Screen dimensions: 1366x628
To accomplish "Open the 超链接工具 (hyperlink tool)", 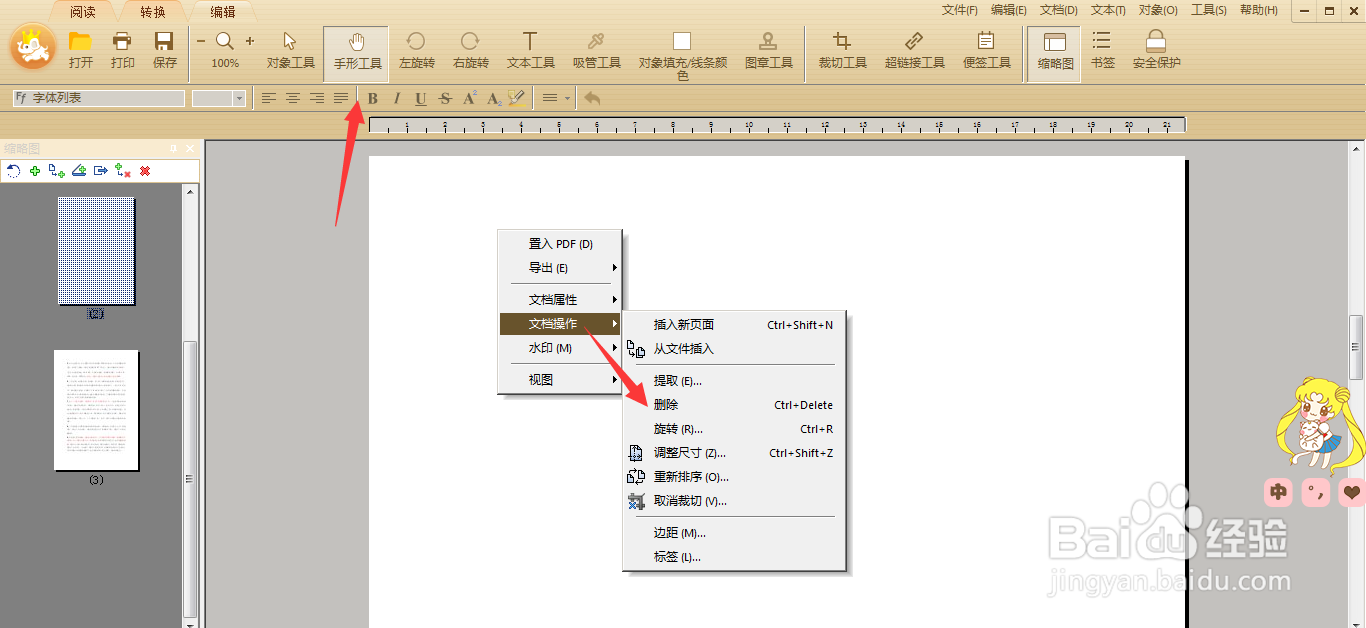I will point(913,52).
